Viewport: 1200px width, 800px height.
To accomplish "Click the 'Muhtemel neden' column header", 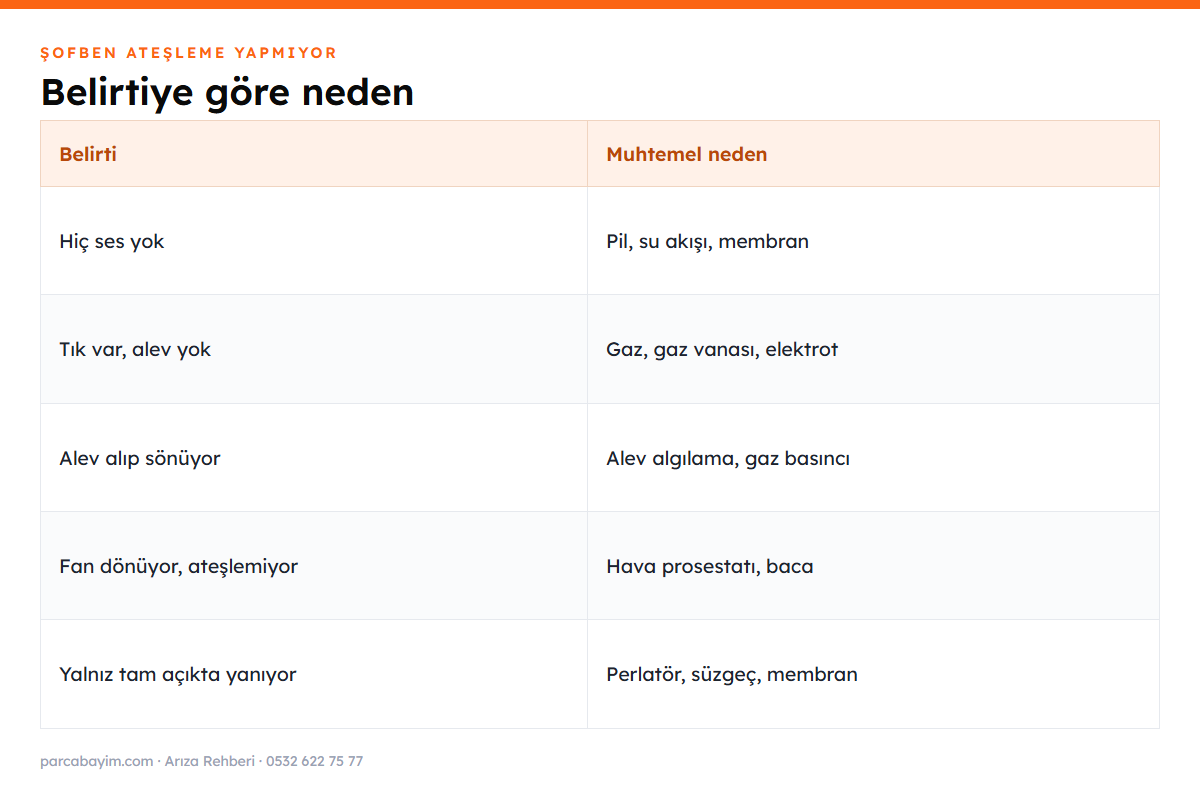I will [x=873, y=154].
